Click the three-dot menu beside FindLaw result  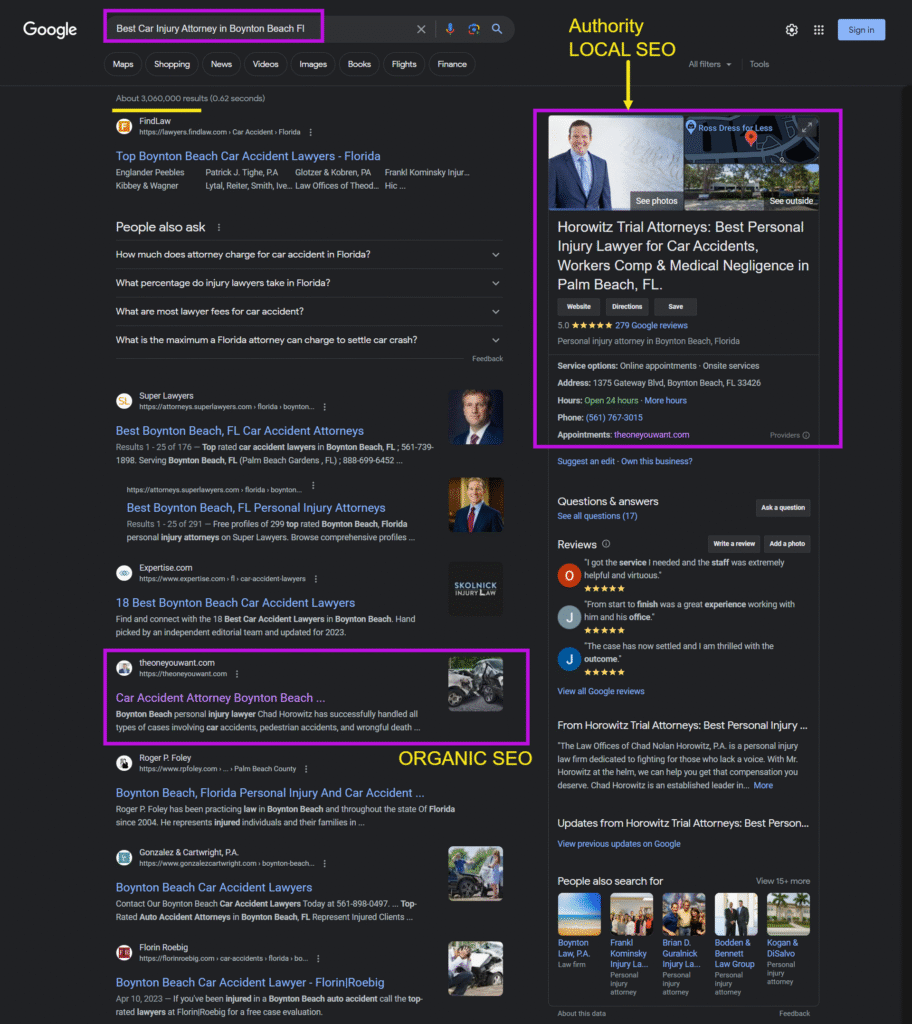tap(311, 132)
